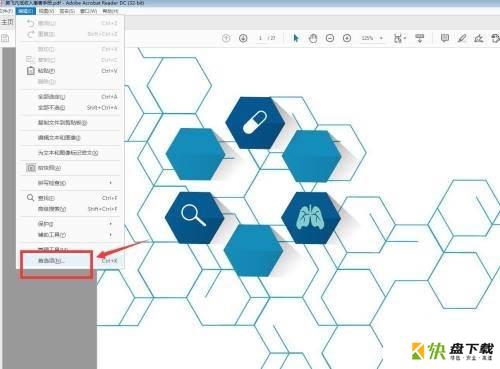
Task: Click the zoom in plus icon
Action: click(347, 38)
